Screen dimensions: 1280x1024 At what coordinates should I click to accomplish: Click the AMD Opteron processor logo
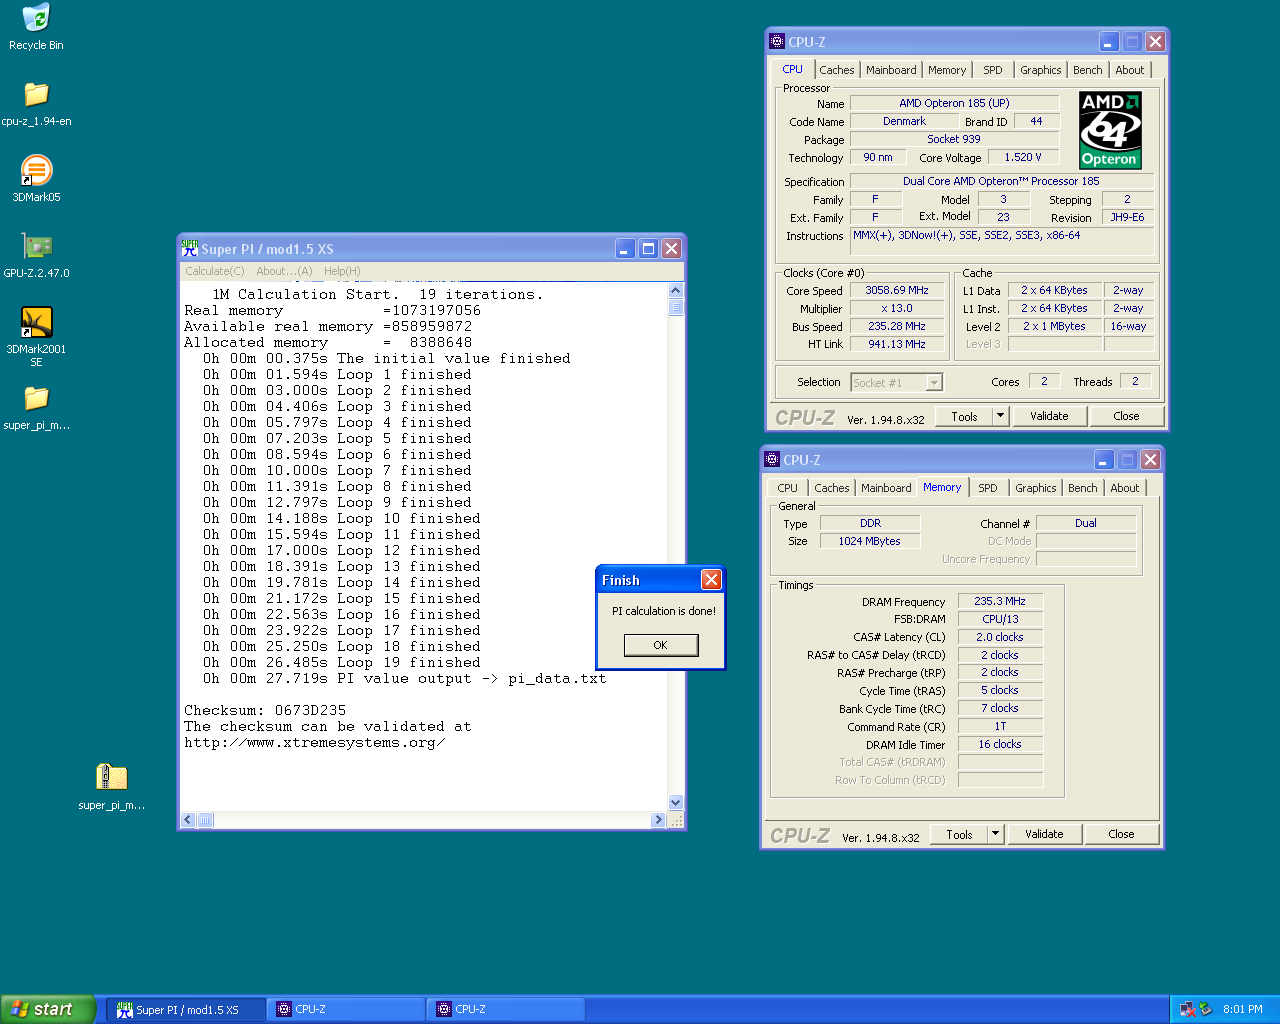(1110, 130)
